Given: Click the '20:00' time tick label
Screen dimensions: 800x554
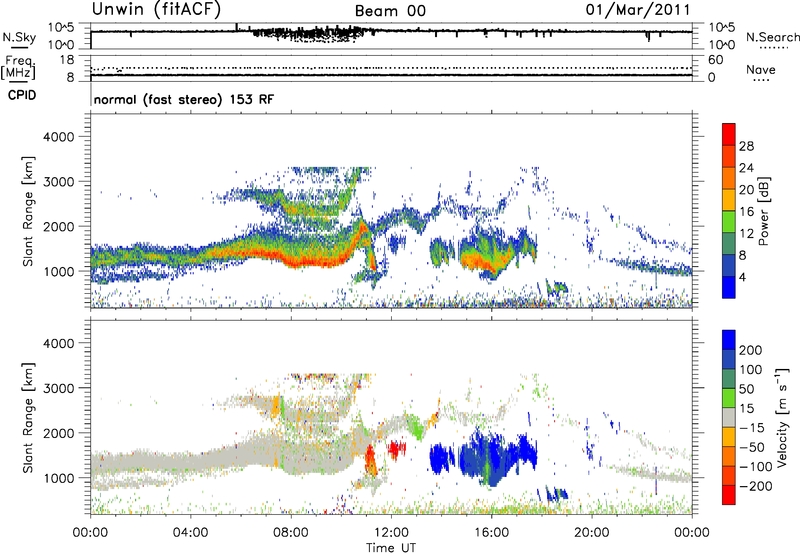Looking at the screenshot, I should click(x=591, y=533).
